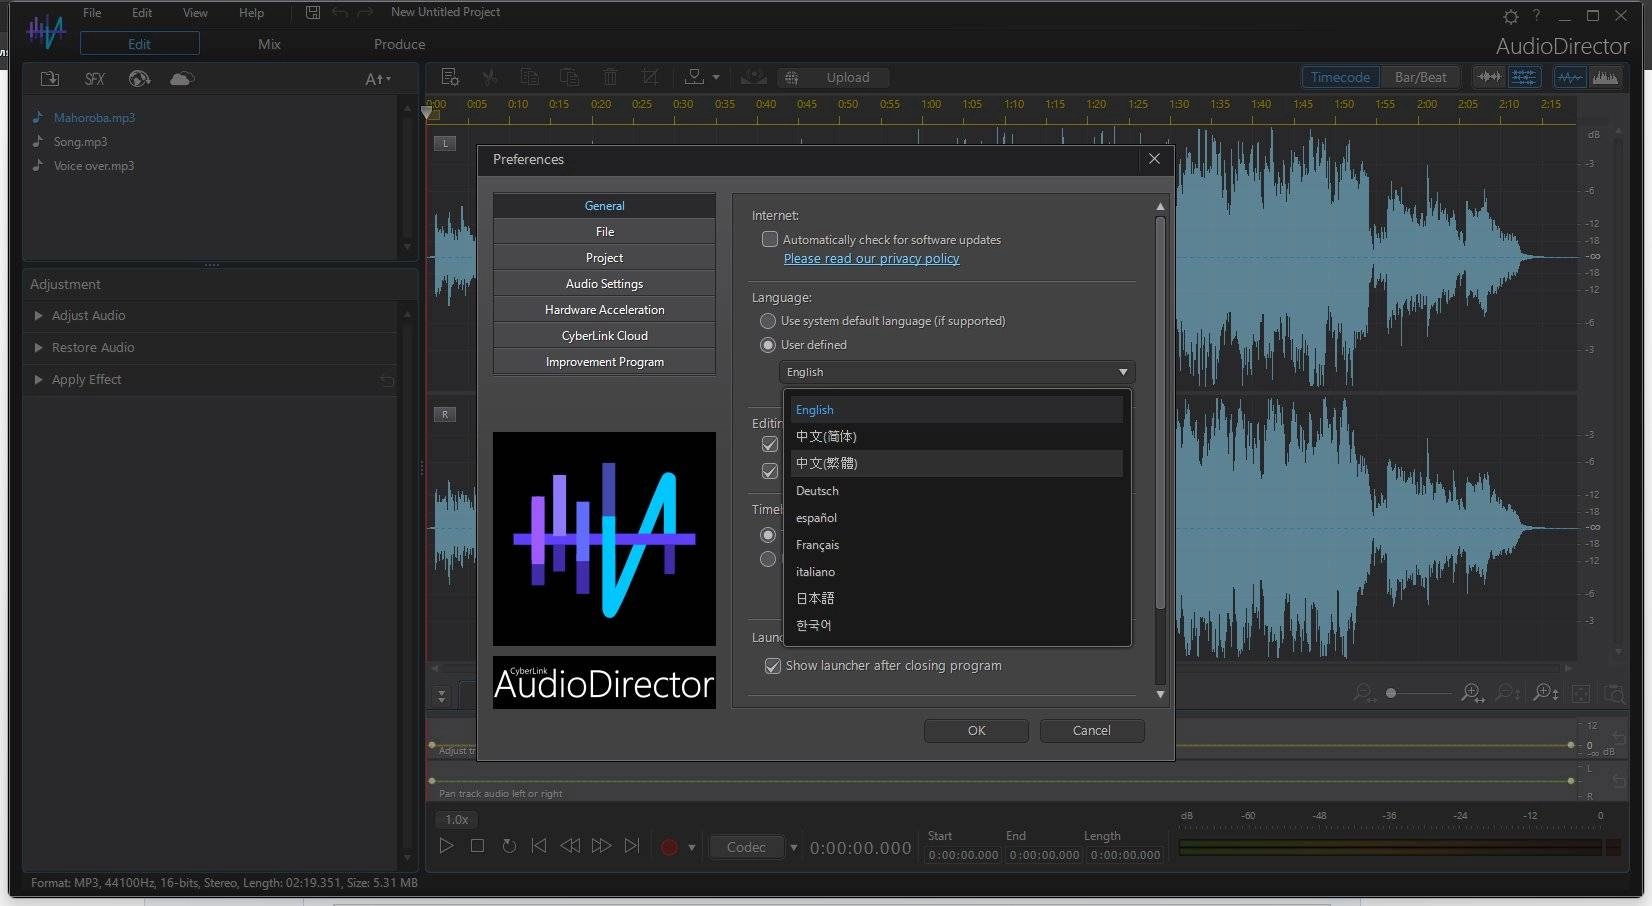Screen dimensions: 1652x906
Task: Toggle the L left channel button
Action: (445, 143)
